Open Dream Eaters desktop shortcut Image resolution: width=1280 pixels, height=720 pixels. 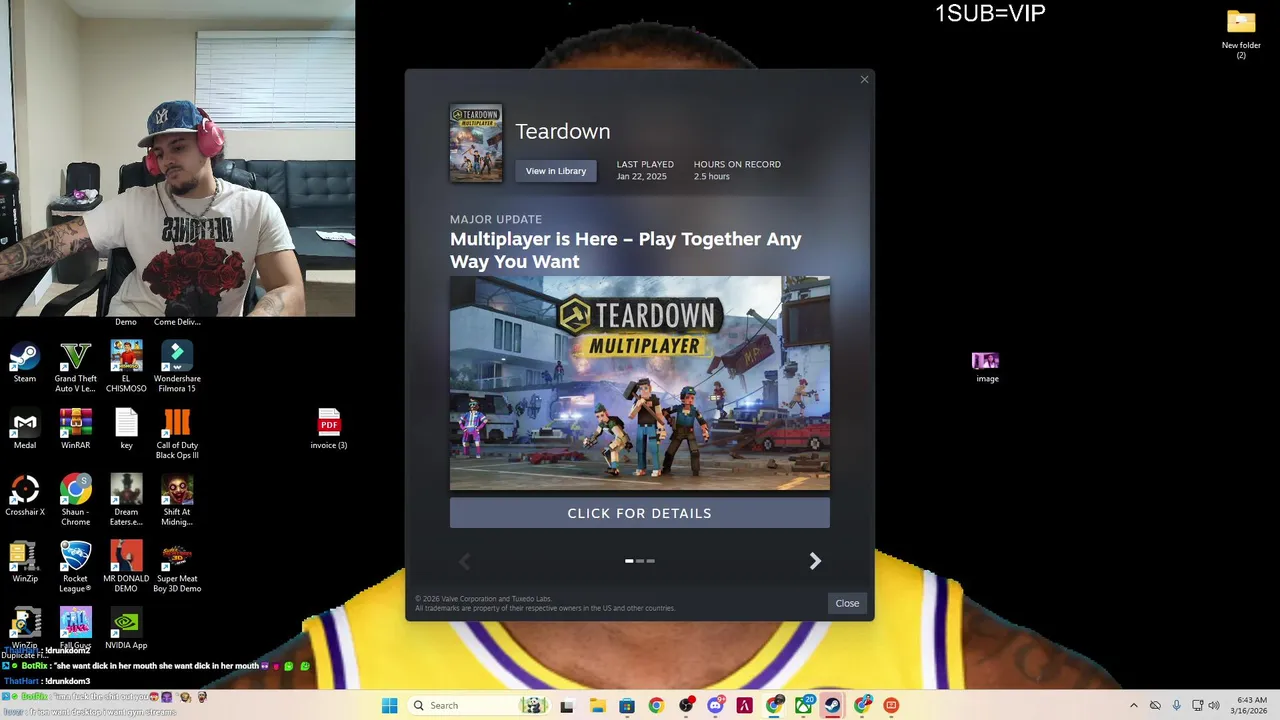click(126, 500)
